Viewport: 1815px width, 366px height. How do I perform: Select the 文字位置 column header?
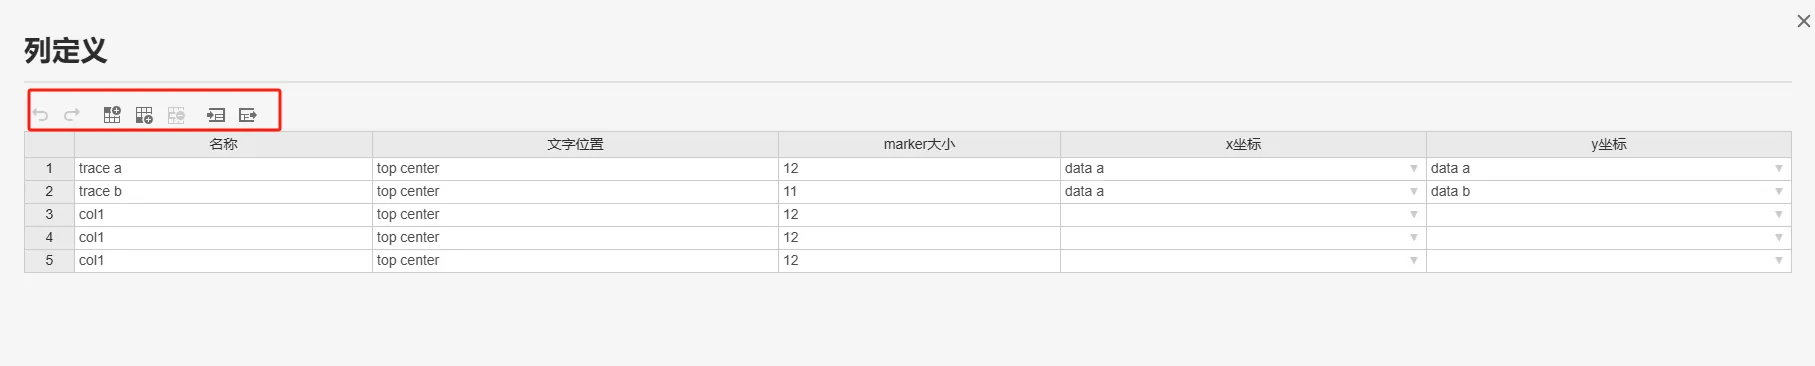pyautogui.click(x=575, y=145)
